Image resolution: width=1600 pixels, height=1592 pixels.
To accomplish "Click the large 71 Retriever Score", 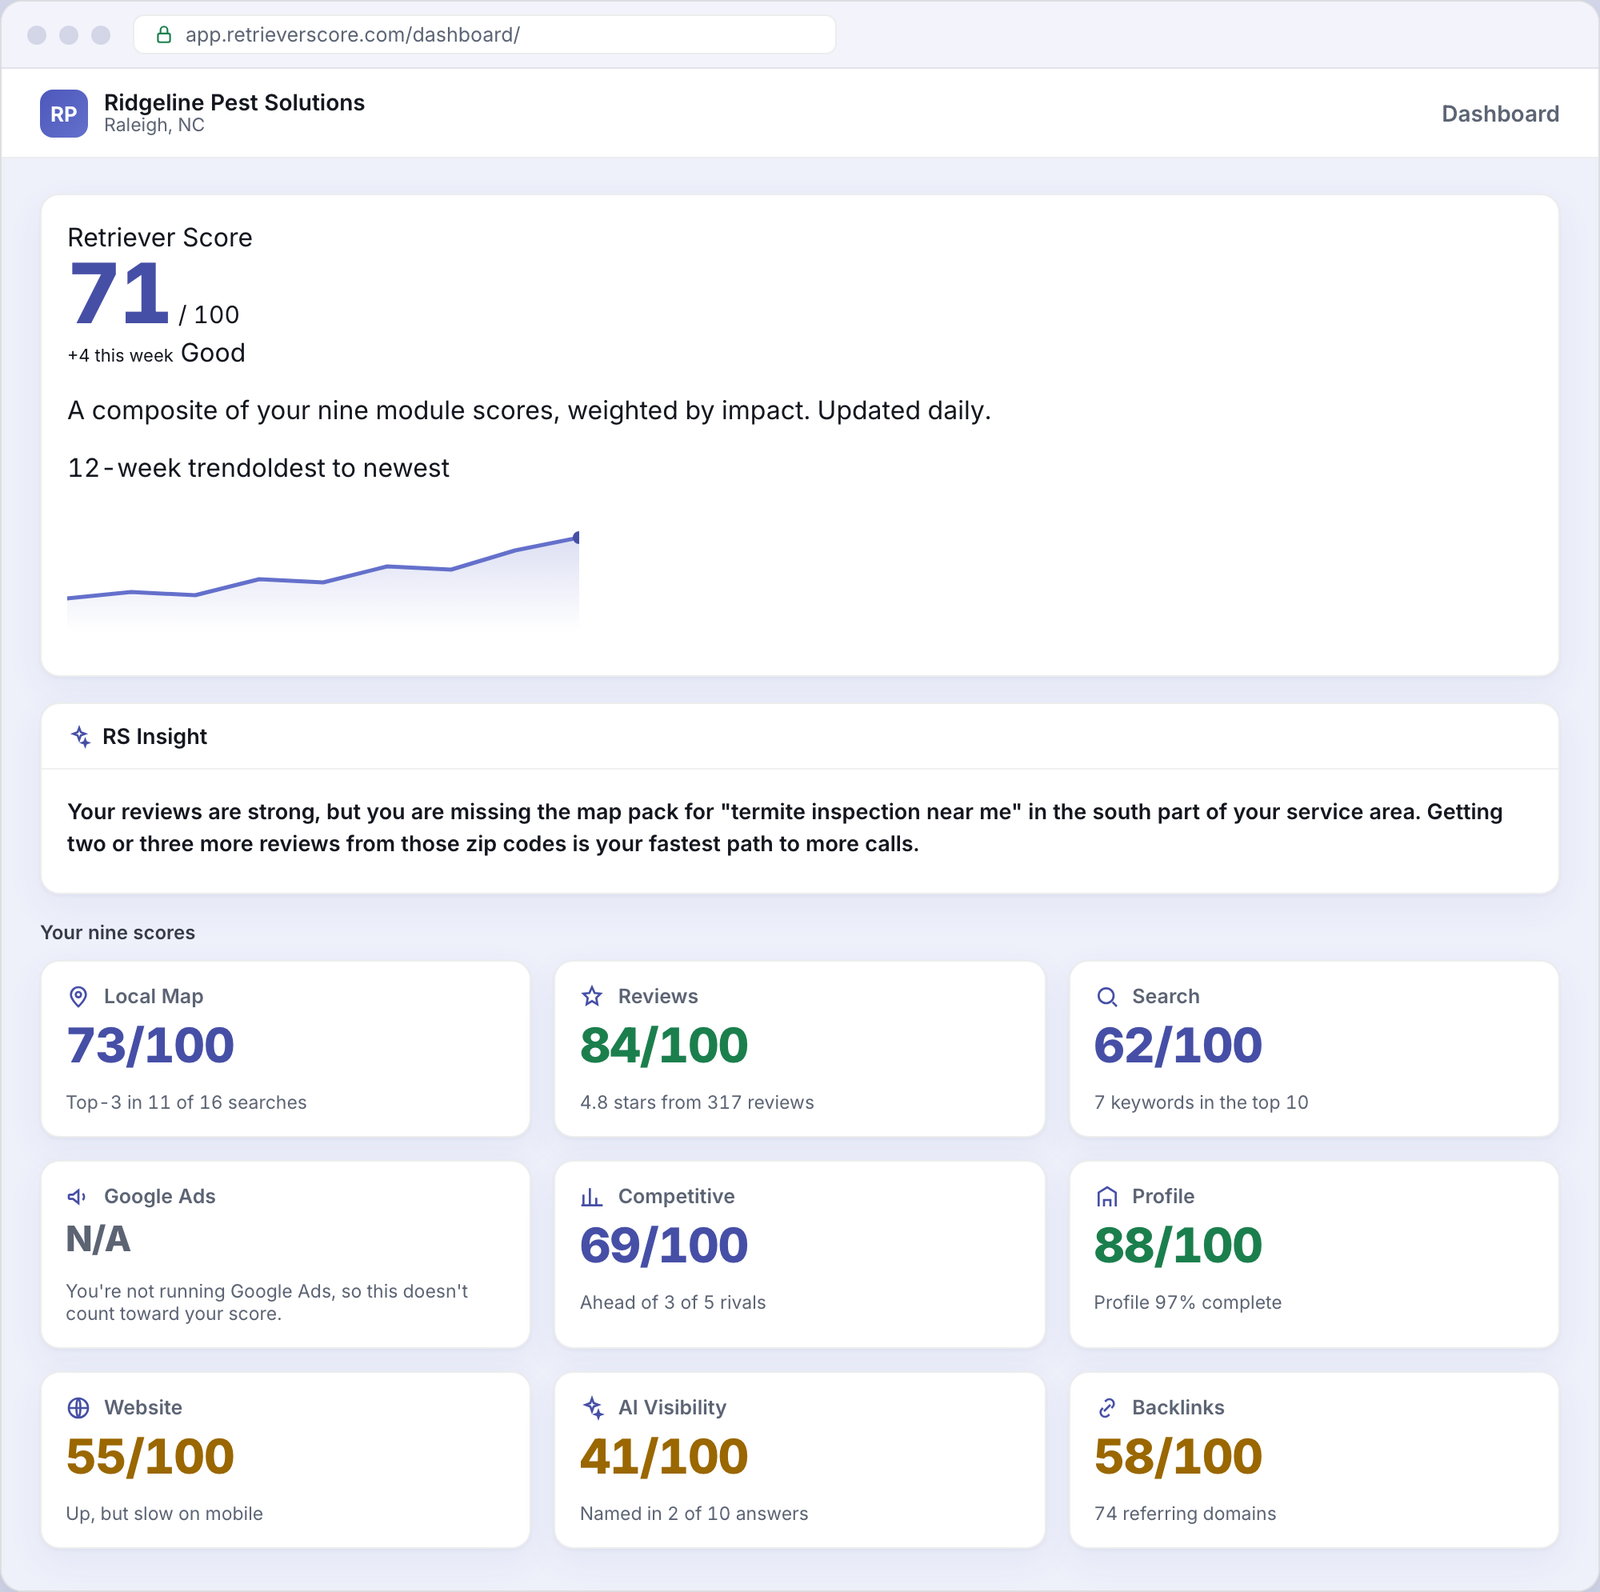I will (x=119, y=293).
